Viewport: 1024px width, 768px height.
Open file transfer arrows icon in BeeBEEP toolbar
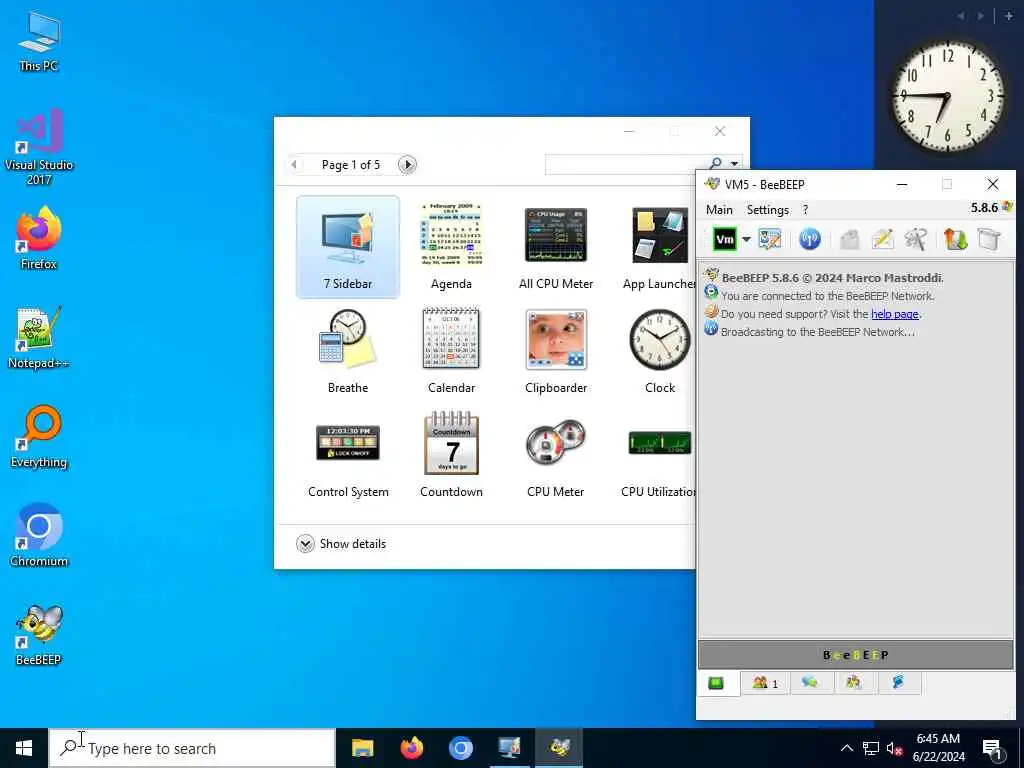[955, 239]
